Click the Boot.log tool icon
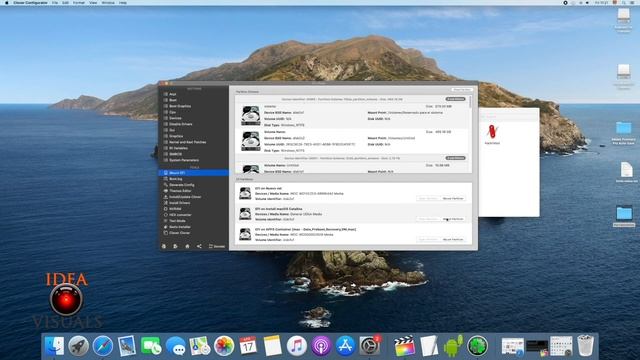 [166, 179]
